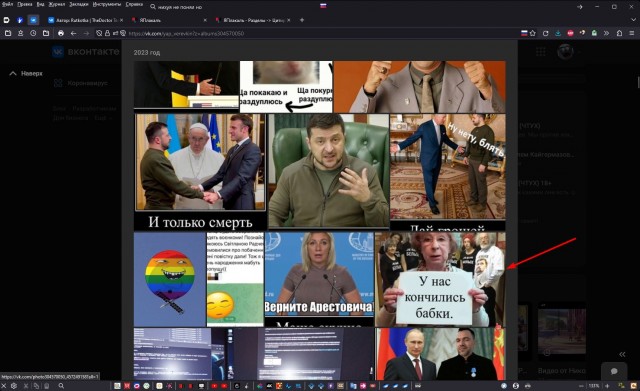640x391 pixels.
Task: Open the И только смерть photo
Action: click(x=200, y=172)
